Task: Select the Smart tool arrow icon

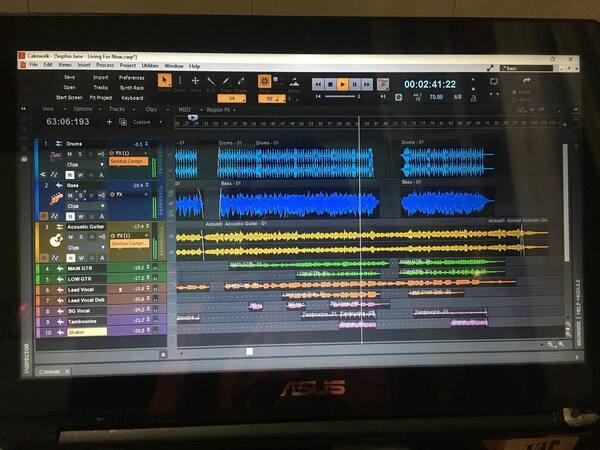Action: 165,81
